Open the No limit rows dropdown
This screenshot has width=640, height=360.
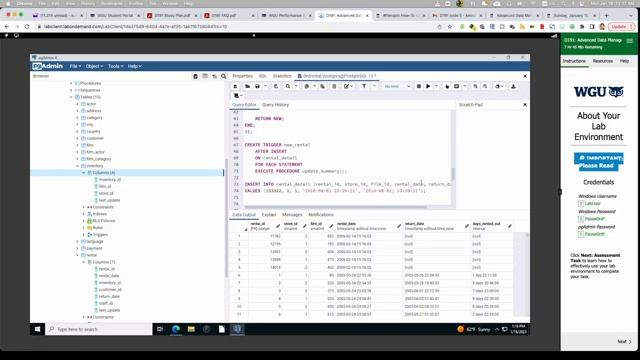coord(397,87)
